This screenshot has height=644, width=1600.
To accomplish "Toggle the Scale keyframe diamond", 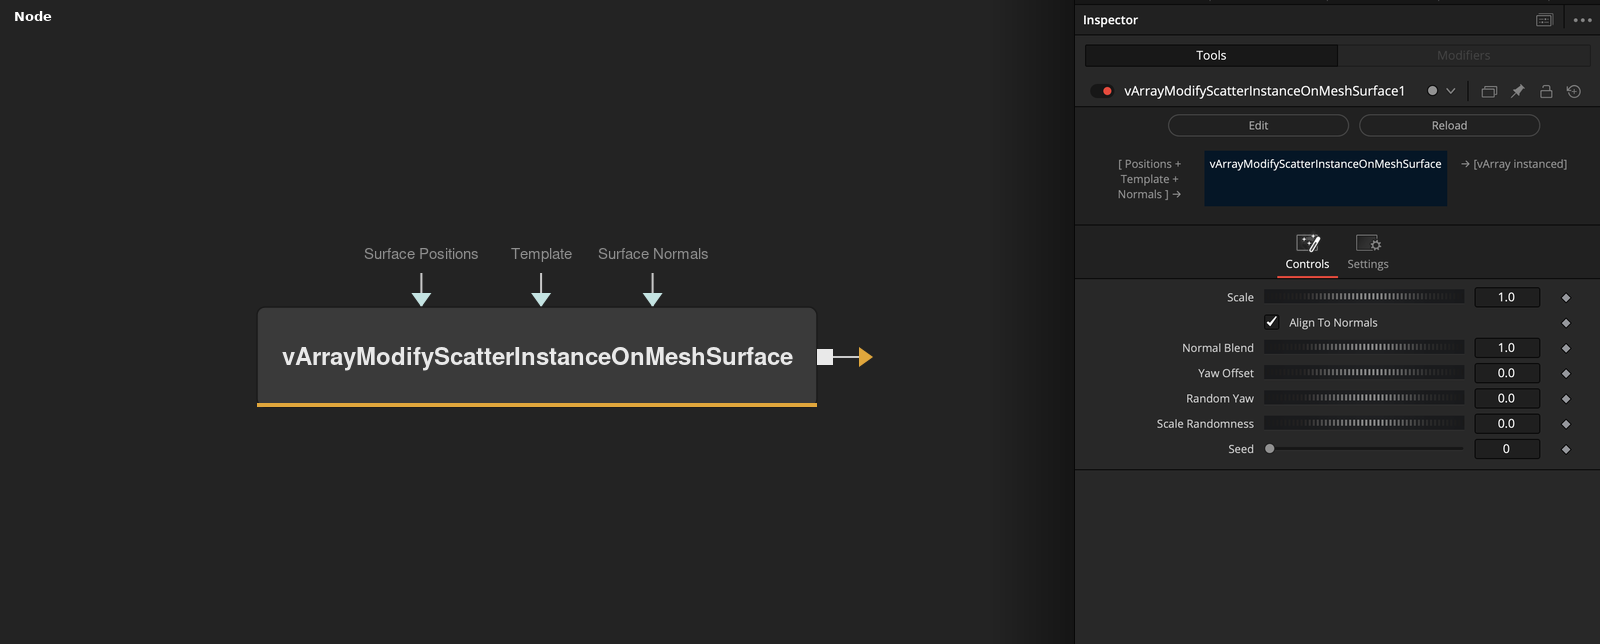I will point(1566,297).
